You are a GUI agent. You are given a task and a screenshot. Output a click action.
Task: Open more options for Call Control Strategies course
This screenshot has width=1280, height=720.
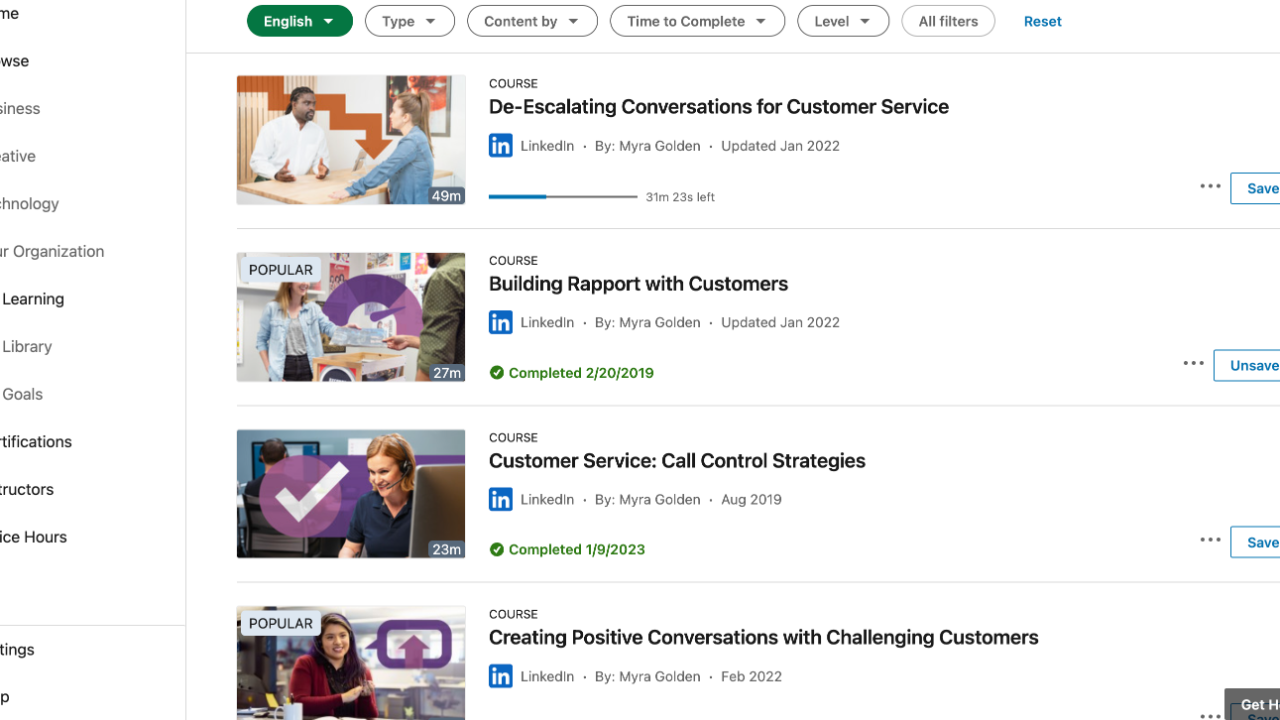[1210, 541]
